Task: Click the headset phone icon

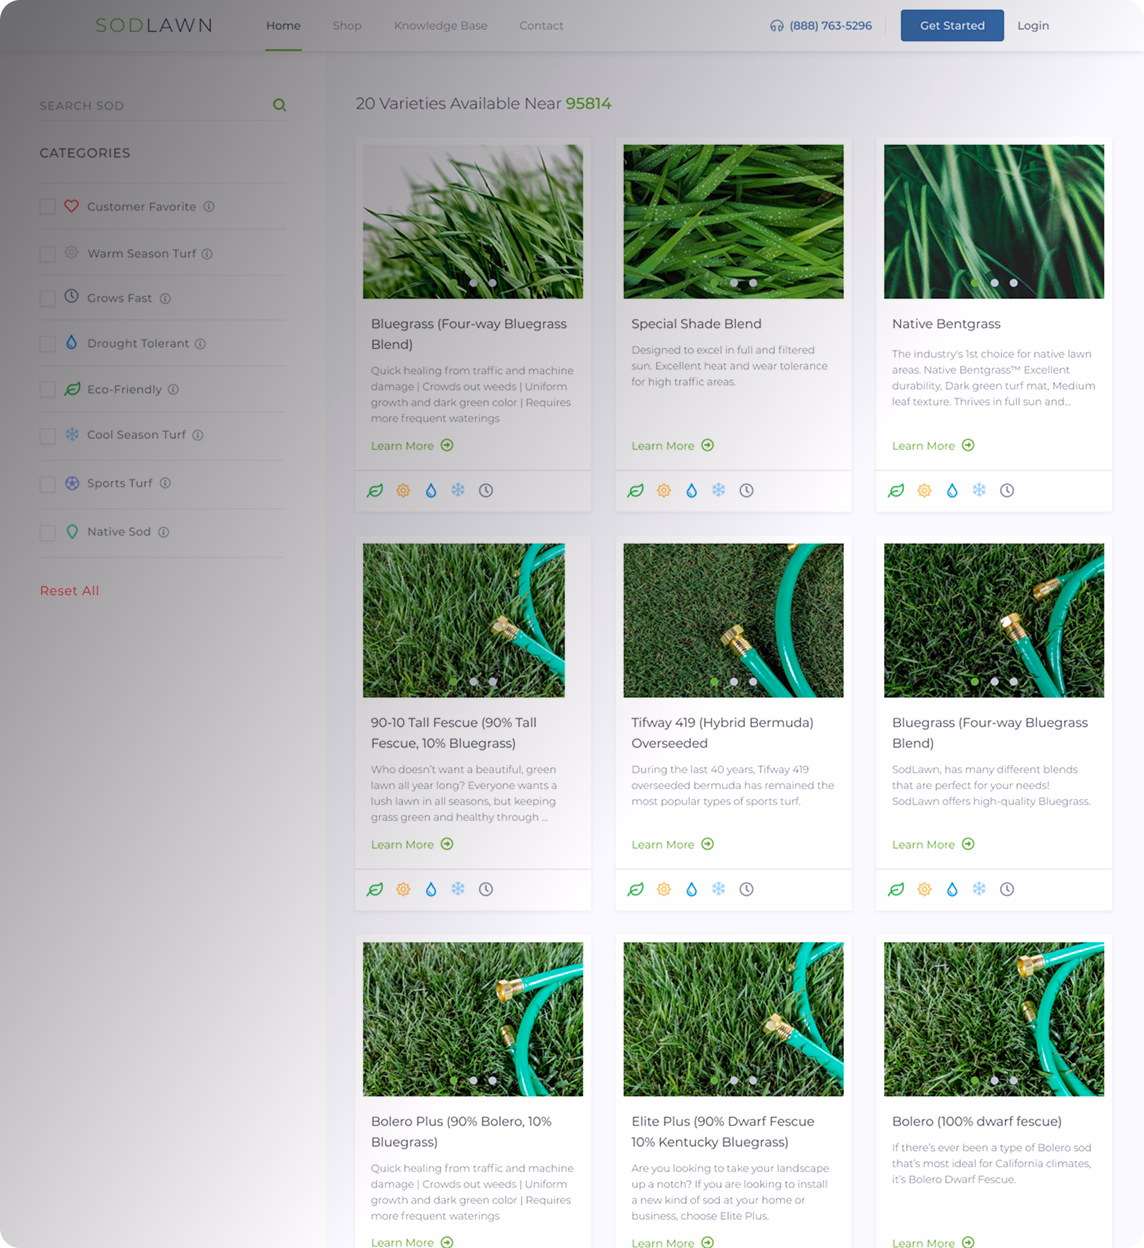Action: [776, 26]
